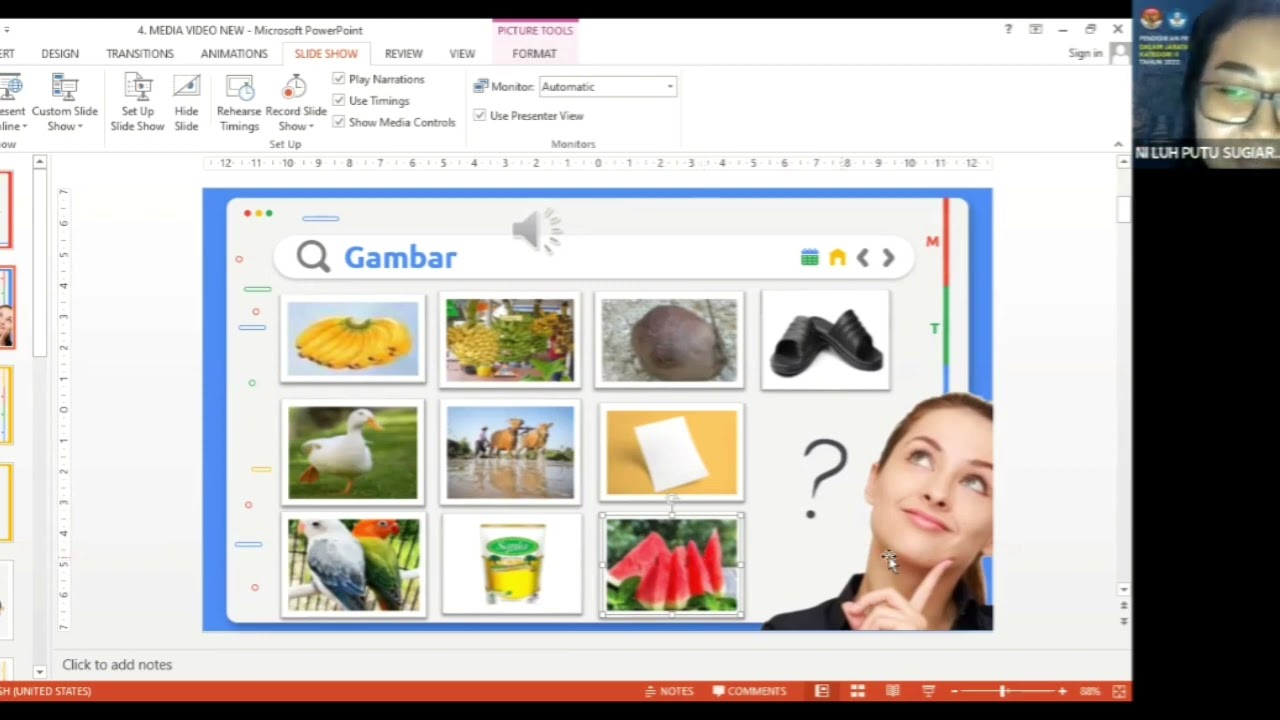Image resolution: width=1280 pixels, height=720 pixels.
Task: Fit slide to current window icon
Action: coord(1120,691)
